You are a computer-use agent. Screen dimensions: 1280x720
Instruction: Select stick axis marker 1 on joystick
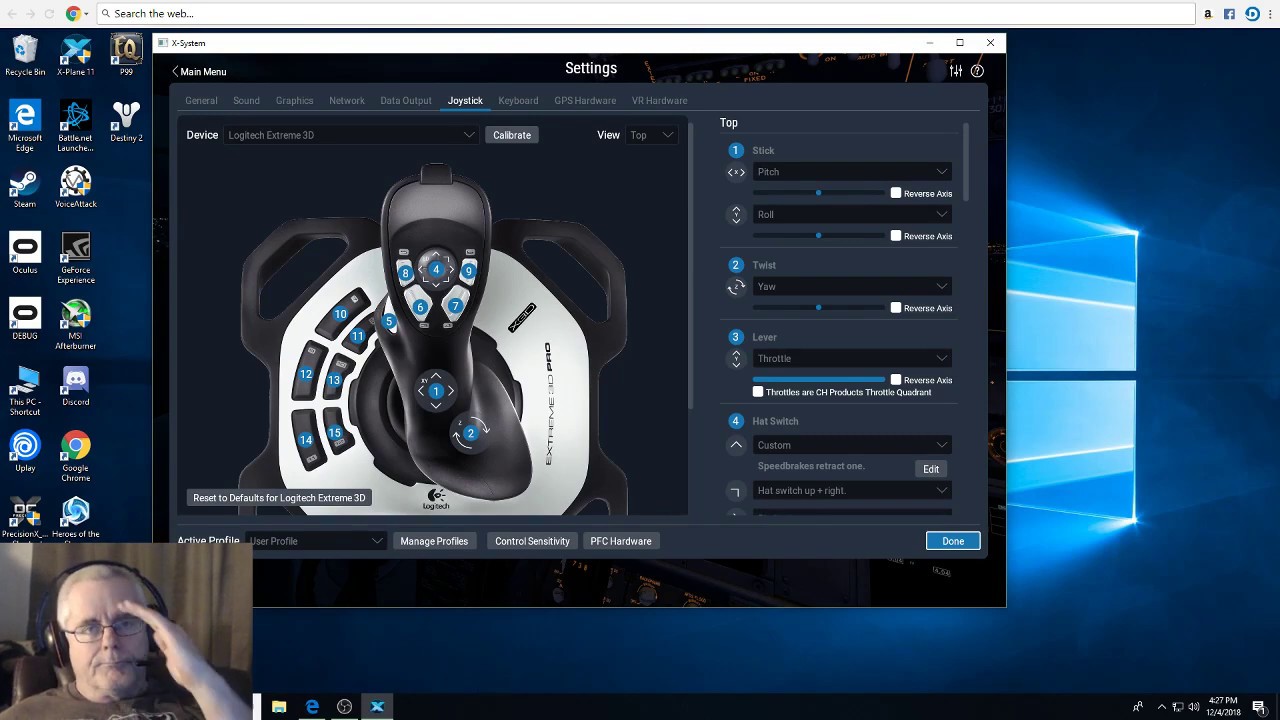[x=436, y=391]
